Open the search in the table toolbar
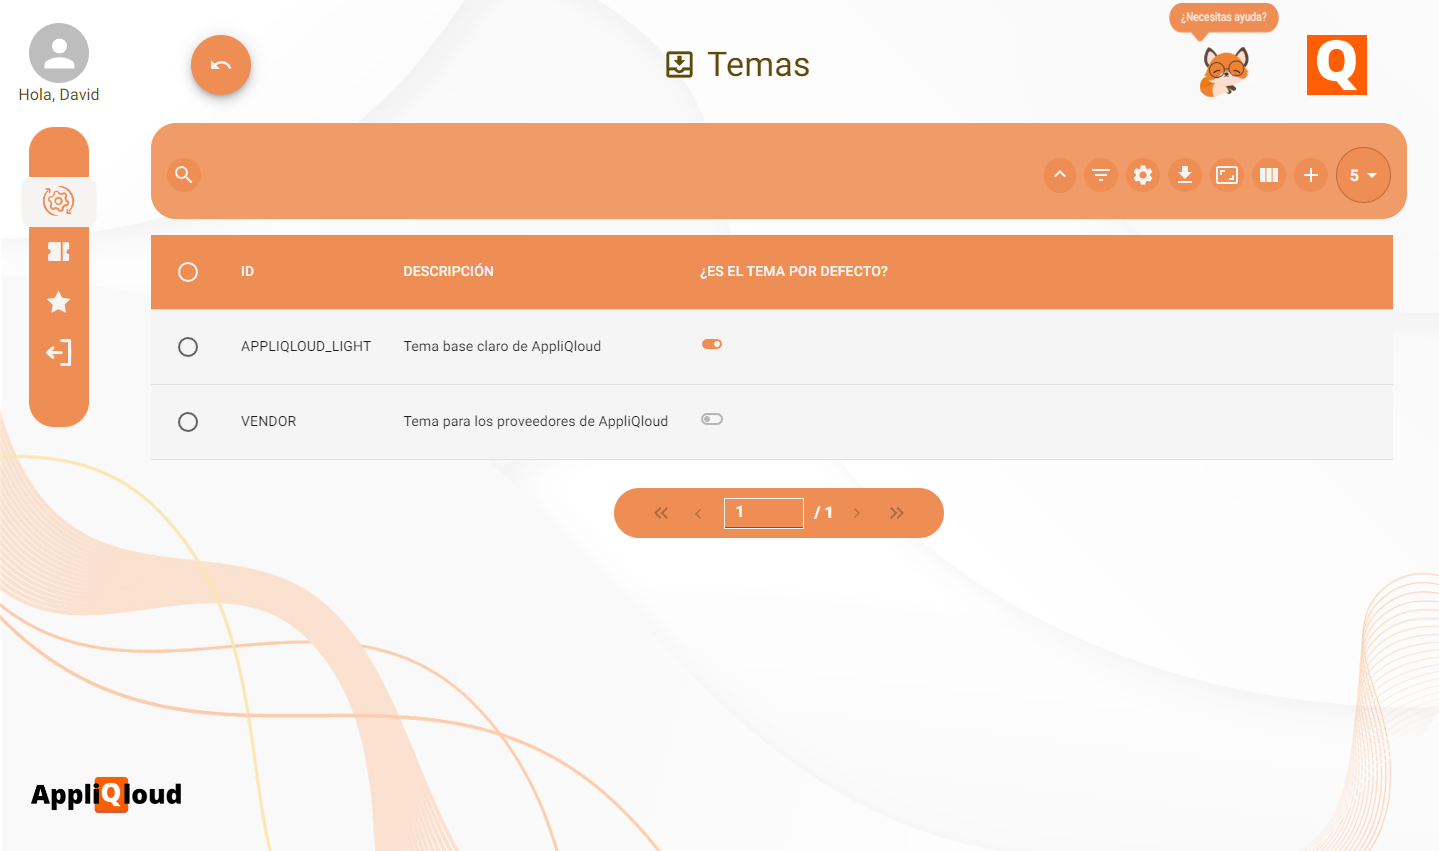Viewport: 1439px width, 851px height. click(183, 174)
